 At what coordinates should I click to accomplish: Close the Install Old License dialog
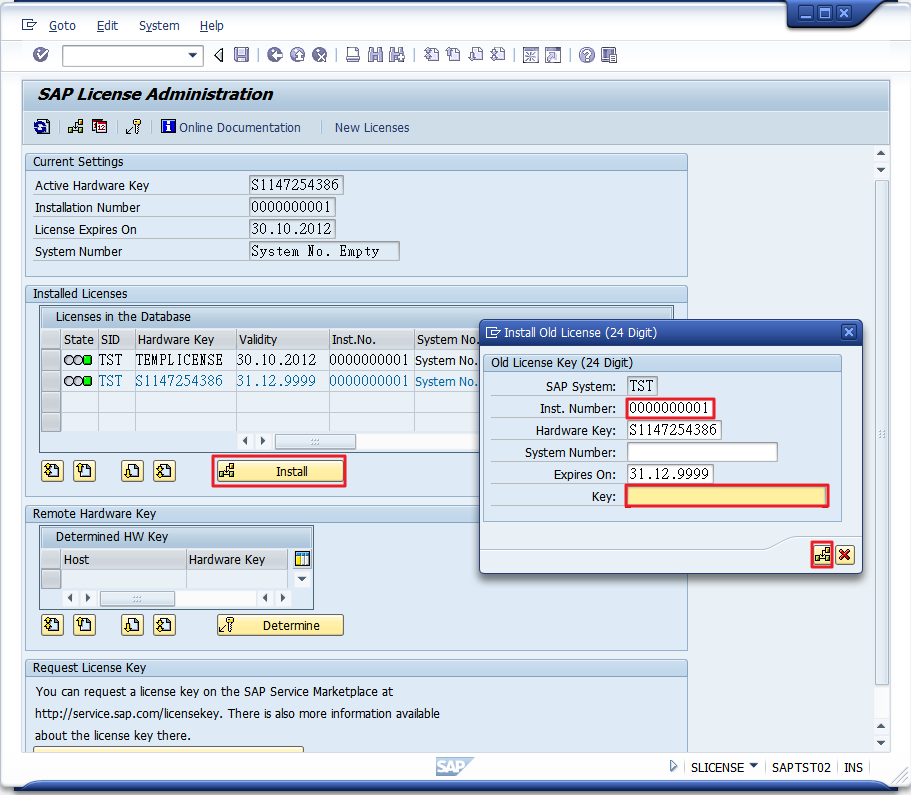(849, 332)
